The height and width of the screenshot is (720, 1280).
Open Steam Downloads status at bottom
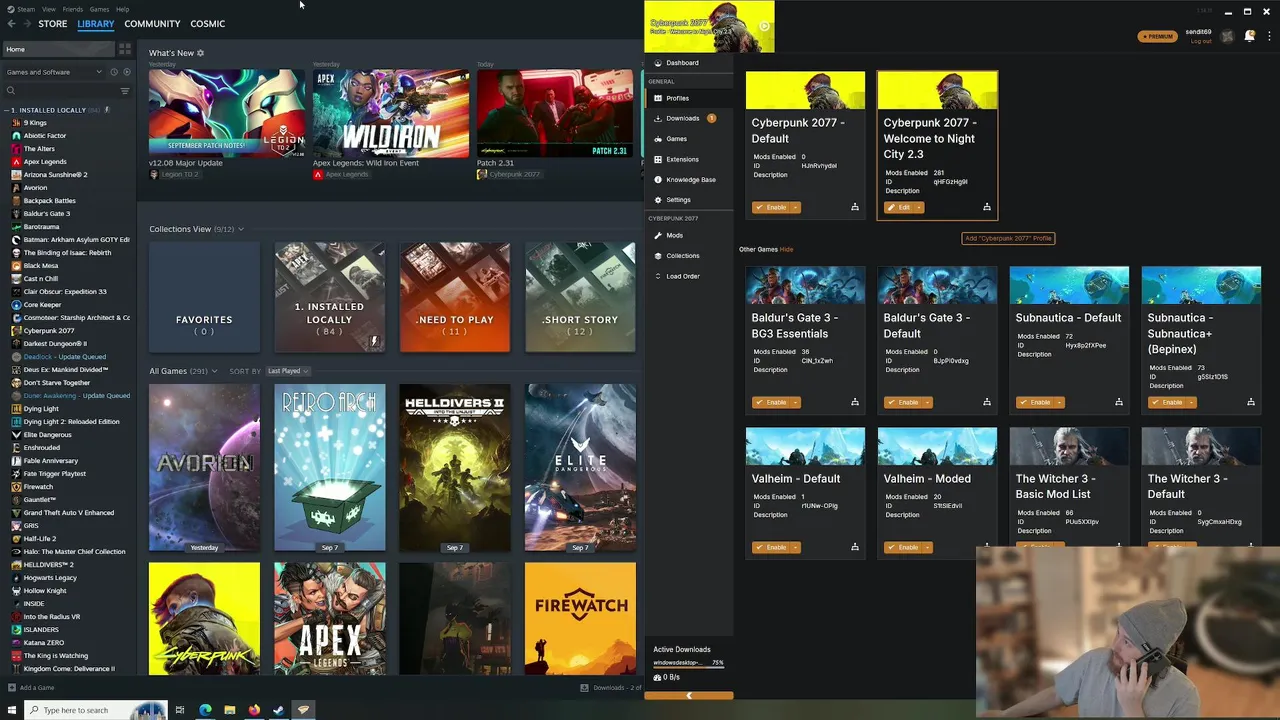(611, 687)
